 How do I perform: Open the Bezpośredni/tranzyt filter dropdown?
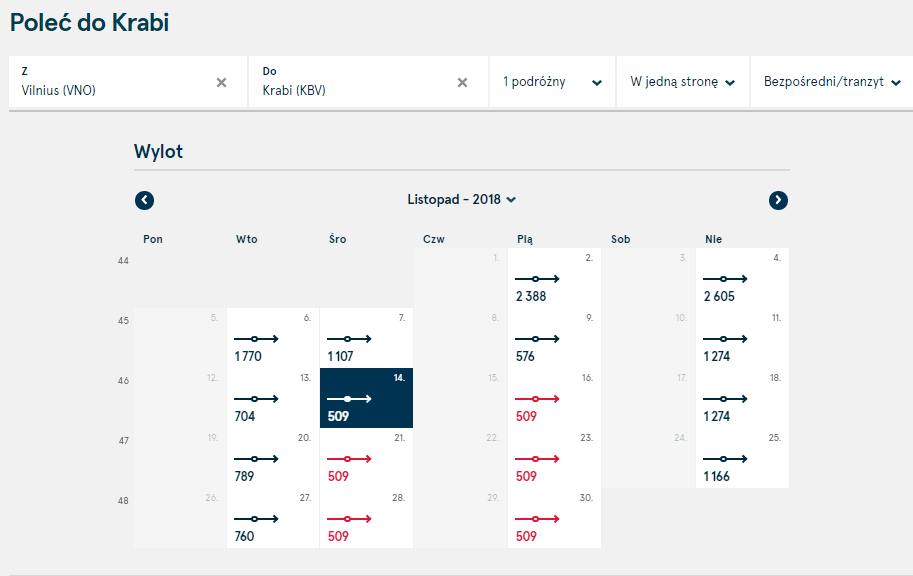coord(832,82)
